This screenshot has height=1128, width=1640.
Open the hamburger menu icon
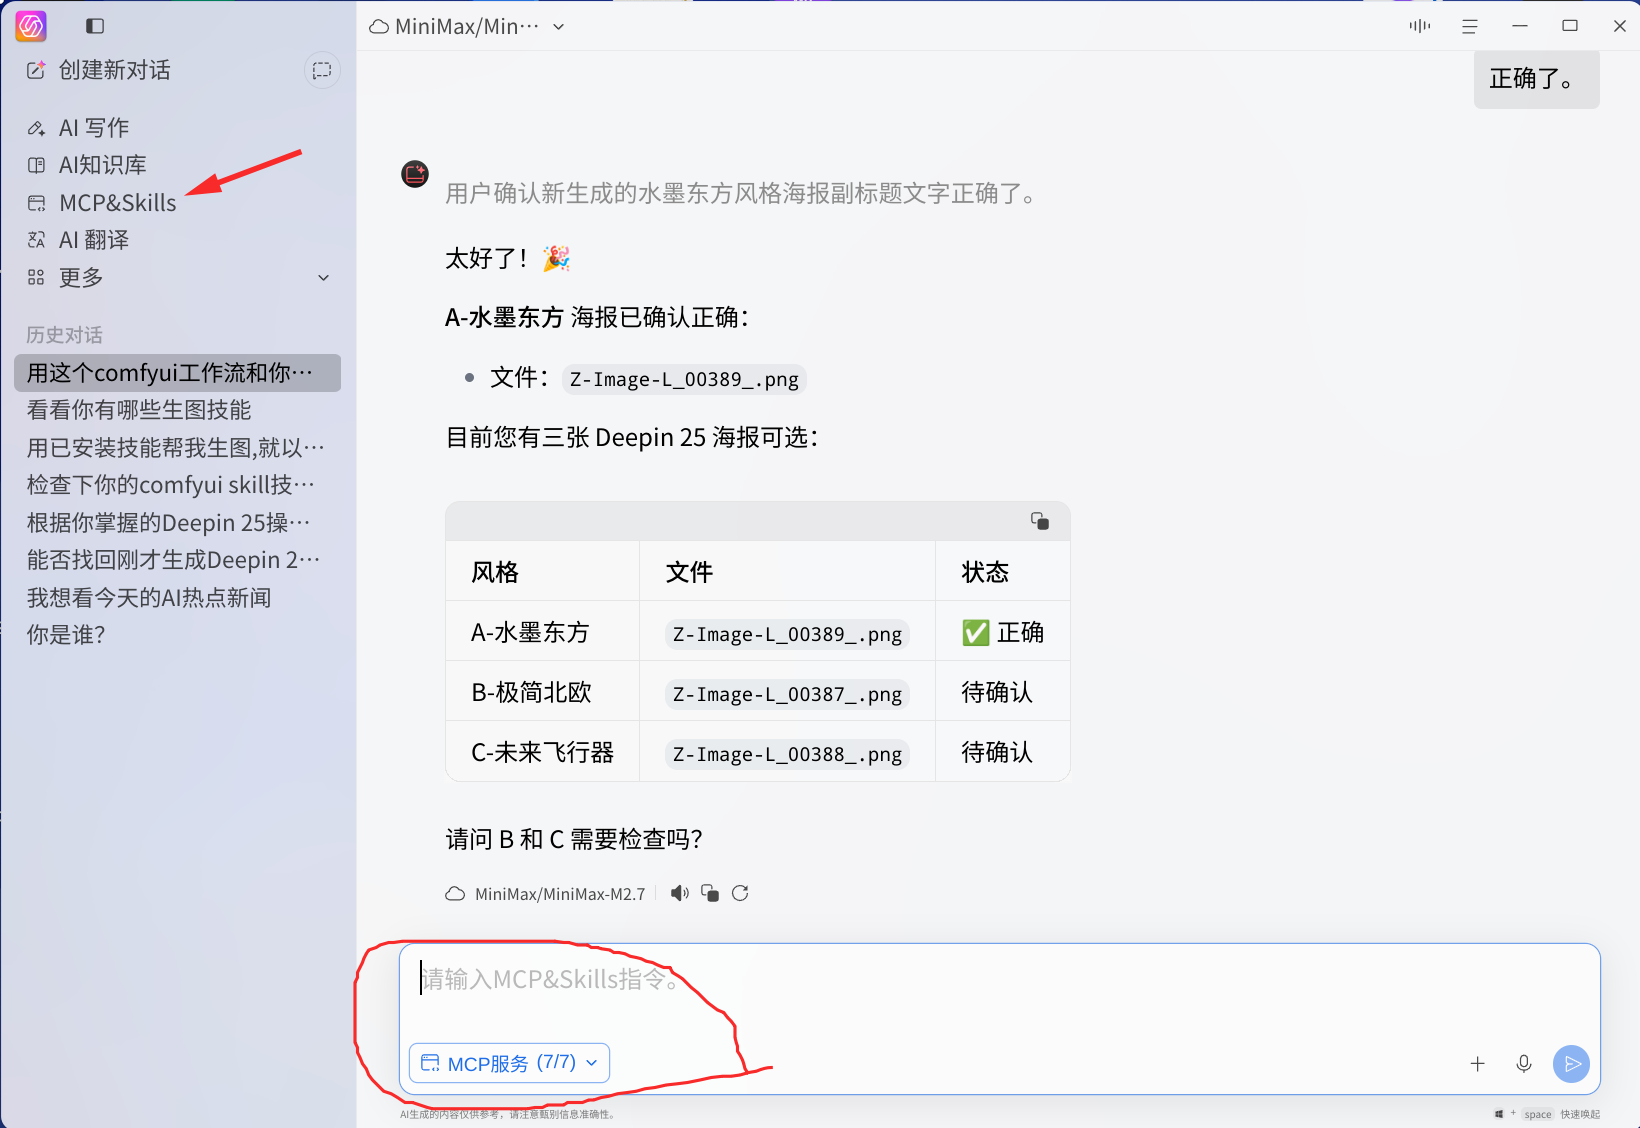[1469, 26]
